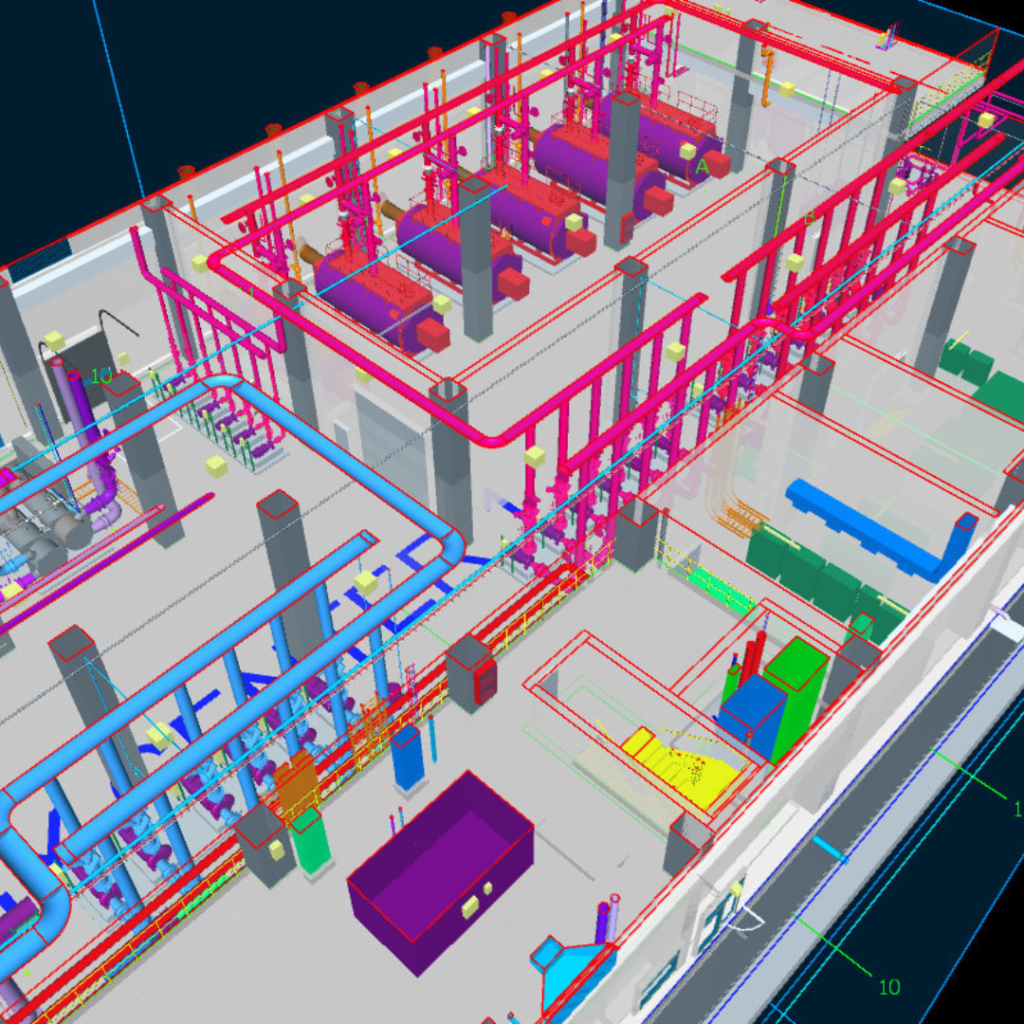Select the small blue cylindrical tank

[408, 759]
